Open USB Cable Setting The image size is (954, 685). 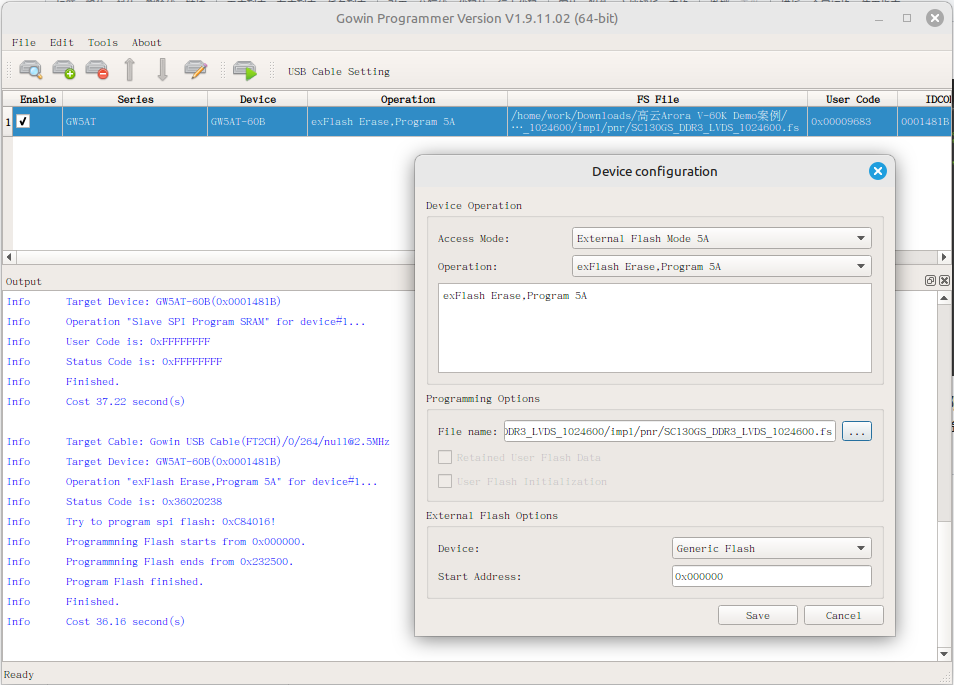tap(338, 72)
